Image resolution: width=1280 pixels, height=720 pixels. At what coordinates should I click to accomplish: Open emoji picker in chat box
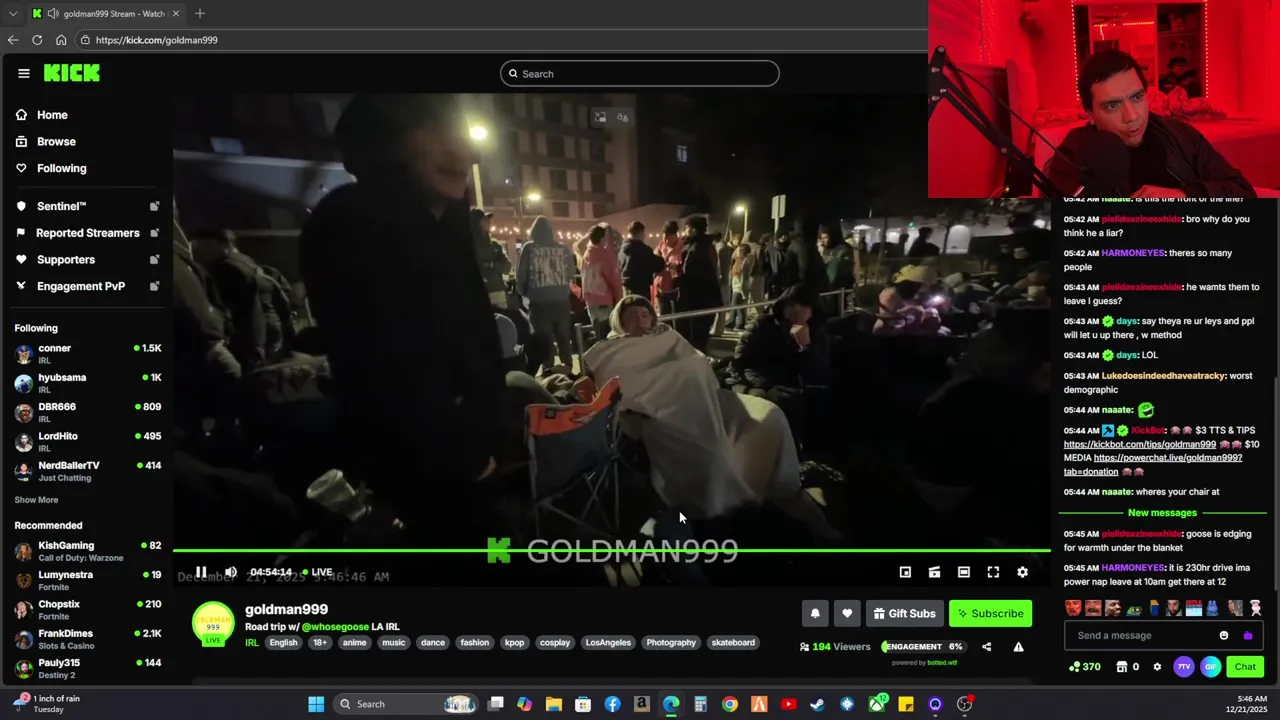pyautogui.click(x=1224, y=635)
